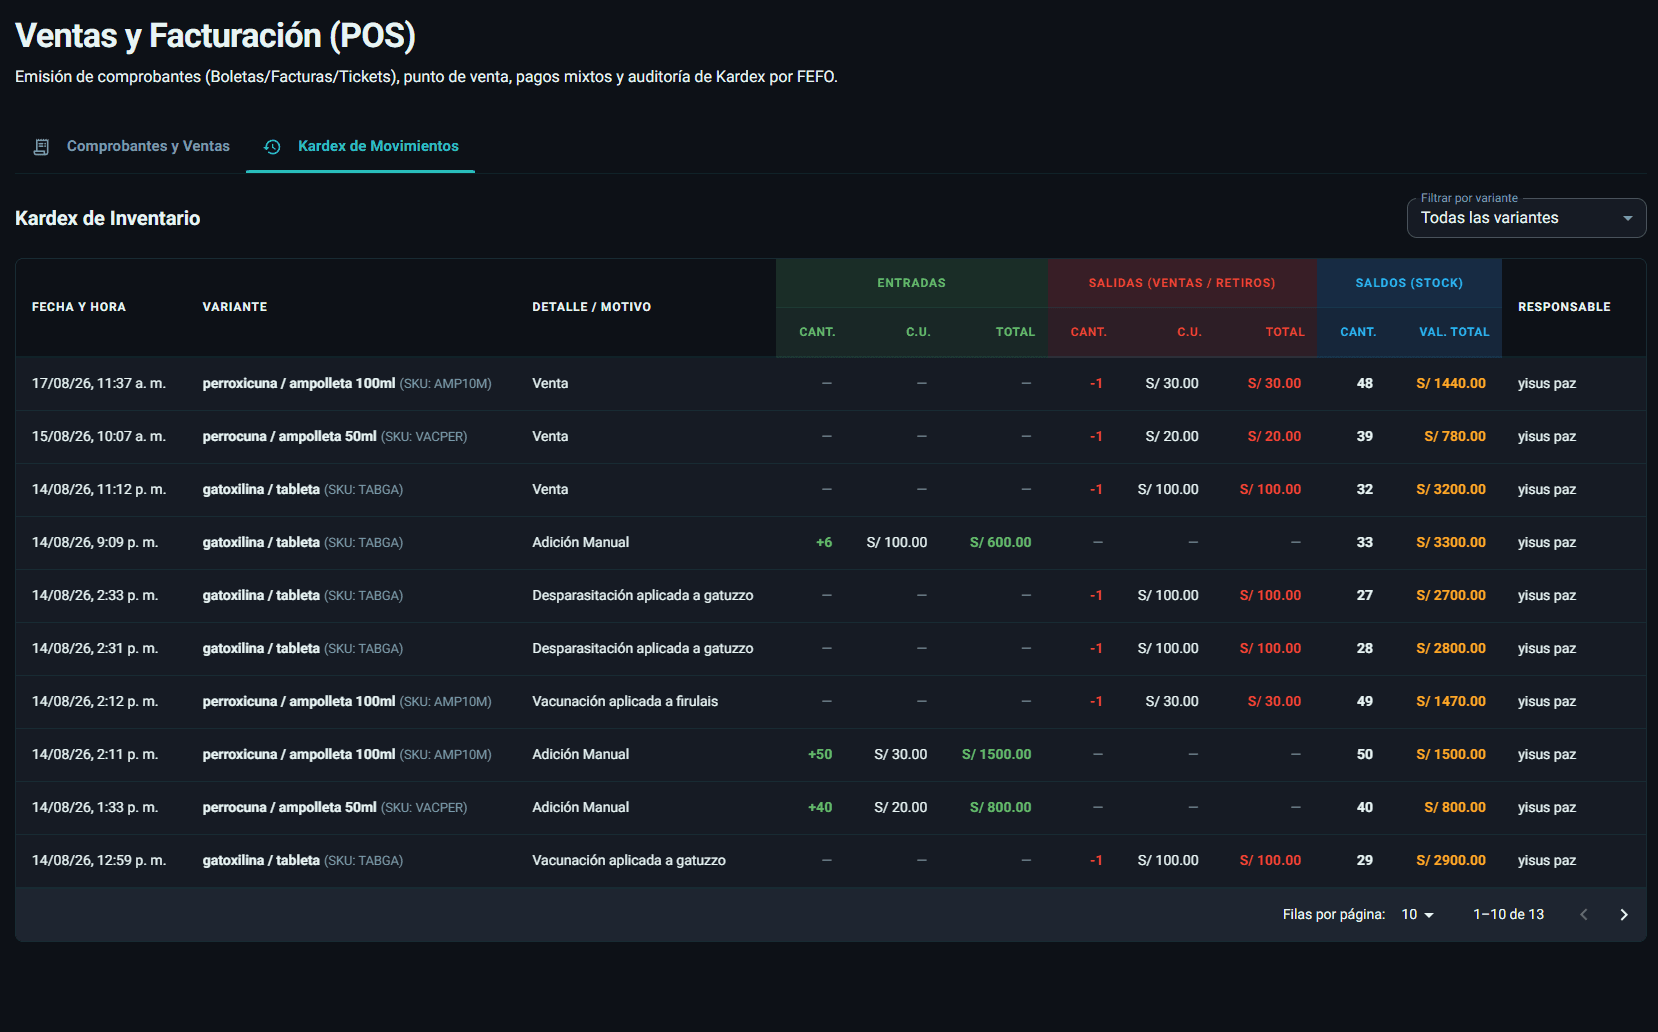Image resolution: width=1658 pixels, height=1032 pixels.
Task: Click stock value S/ 2900.00
Action: 1451,860
